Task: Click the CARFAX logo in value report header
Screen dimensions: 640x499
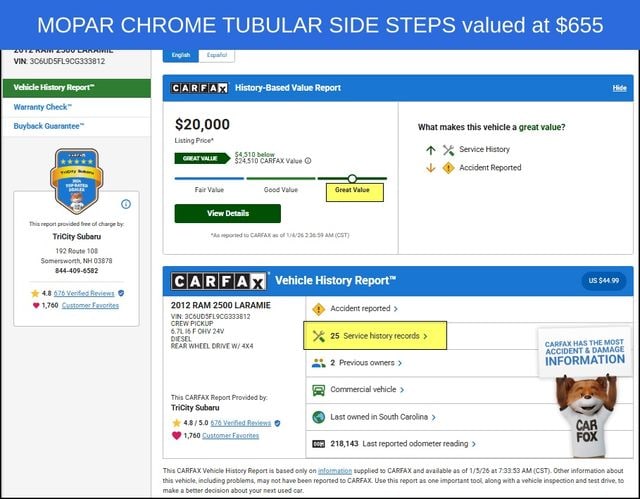Action: point(200,88)
